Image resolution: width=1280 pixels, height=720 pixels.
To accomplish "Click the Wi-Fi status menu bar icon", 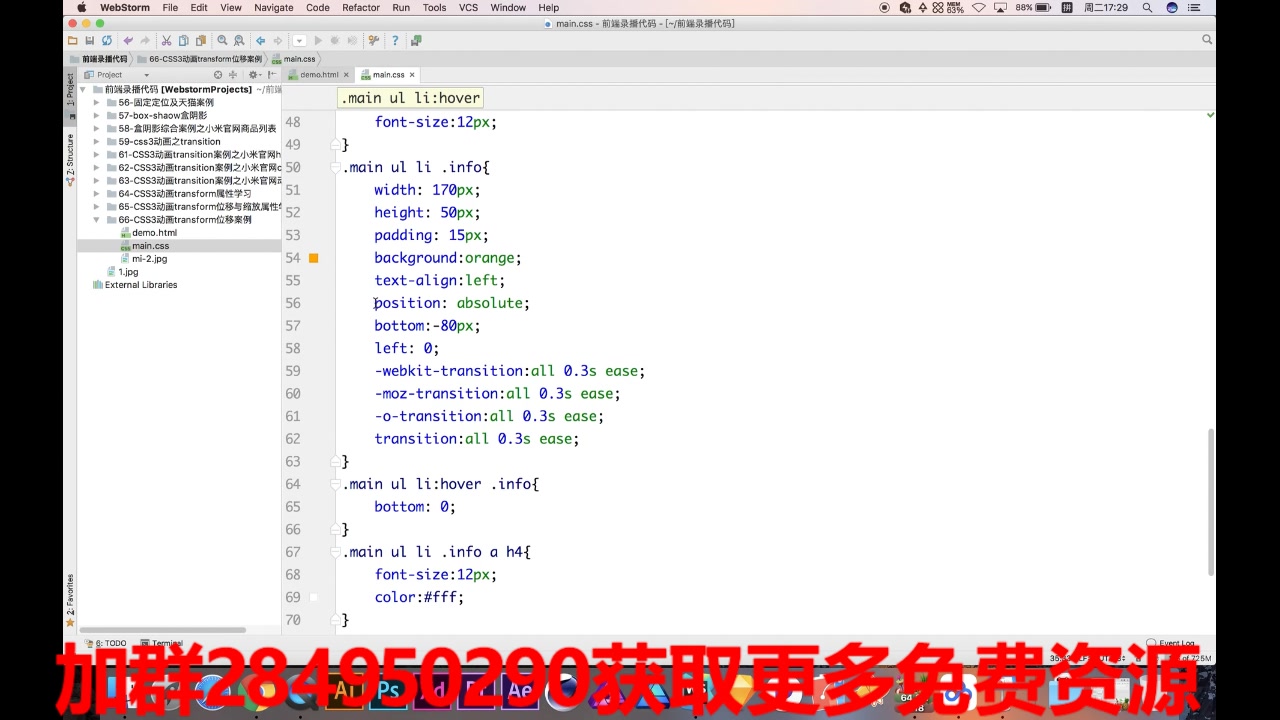I will 978,7.
